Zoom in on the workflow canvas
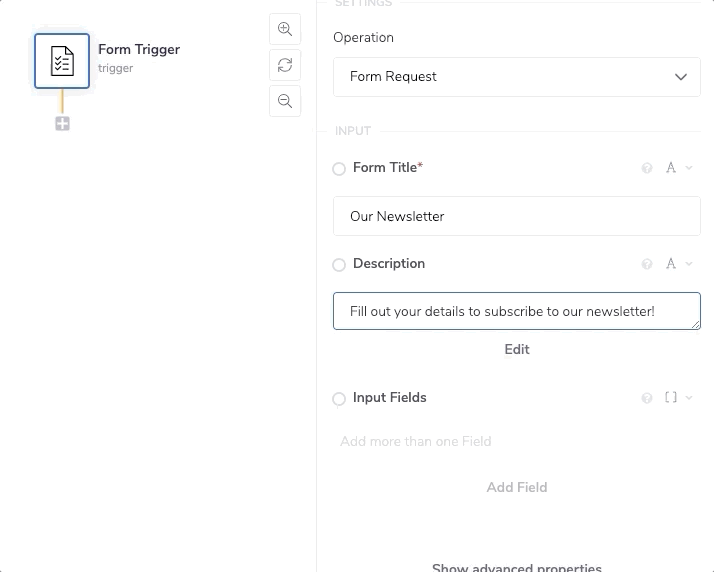The image size is (714, 572). tap(285, 29)
